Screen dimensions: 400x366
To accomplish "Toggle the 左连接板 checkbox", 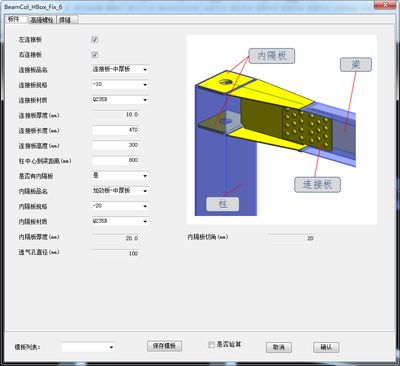I will pyautogui.click(x=95, y=40).
